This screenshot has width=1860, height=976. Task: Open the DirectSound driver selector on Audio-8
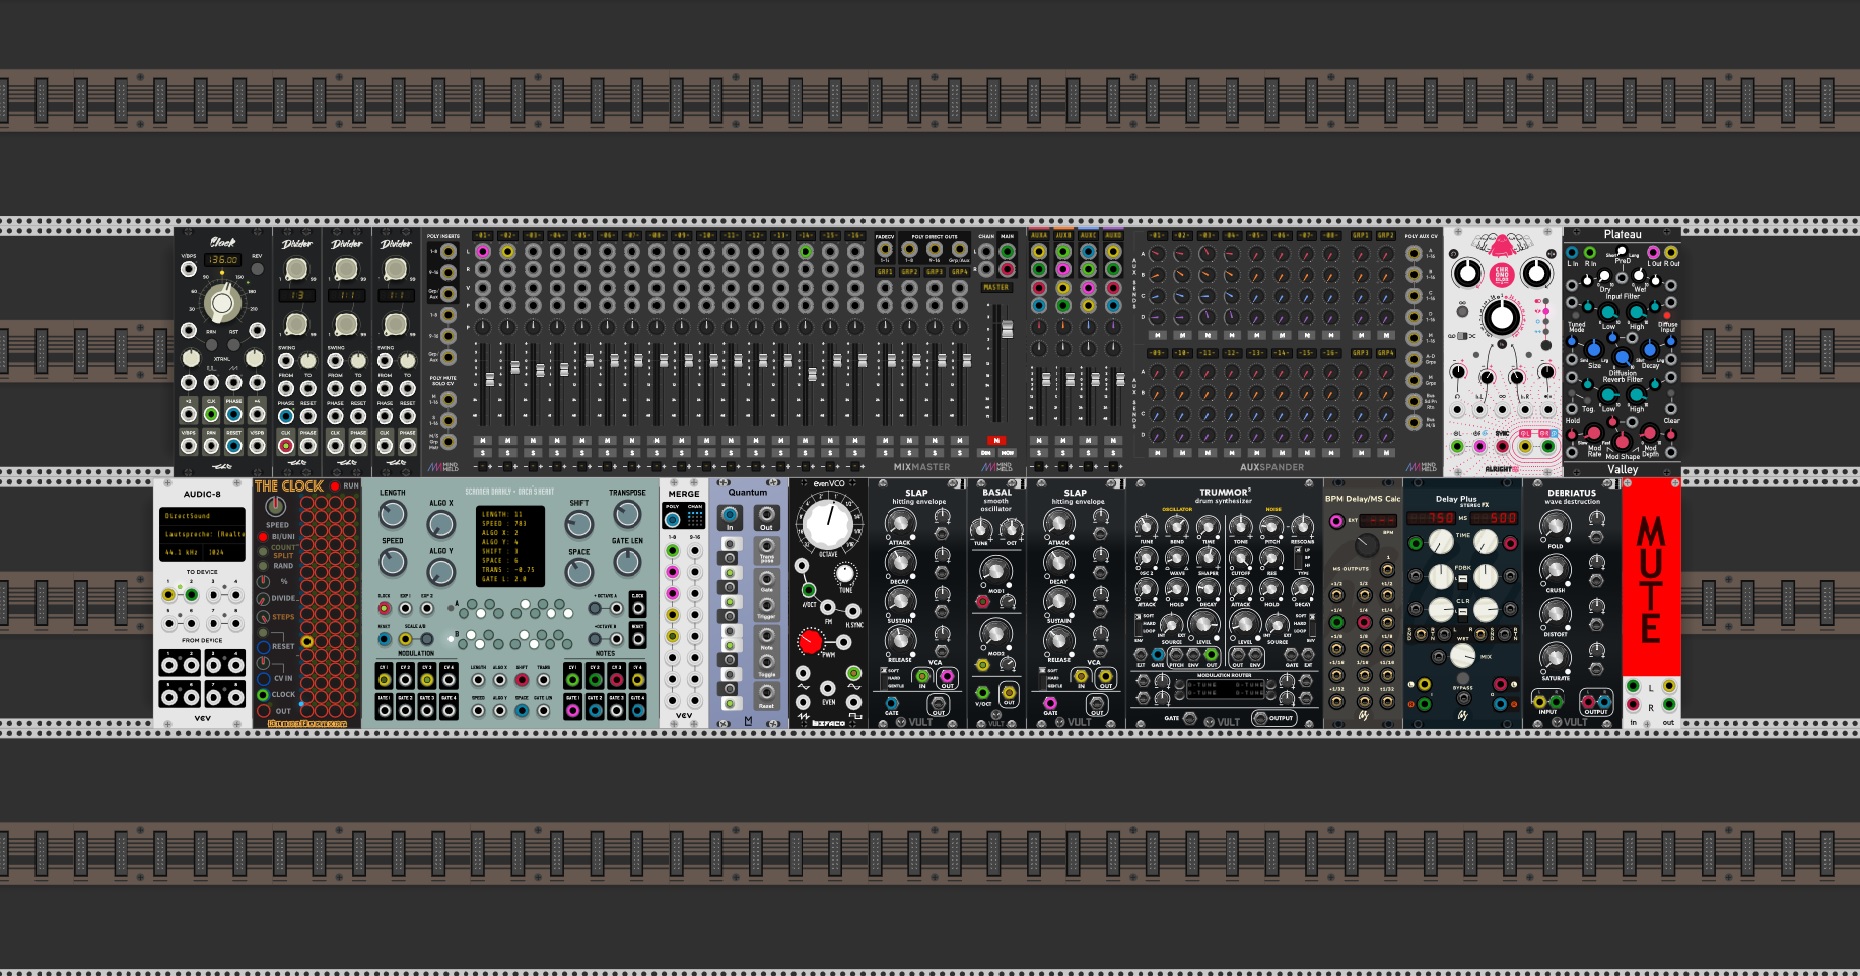click(x=202, y=516)
